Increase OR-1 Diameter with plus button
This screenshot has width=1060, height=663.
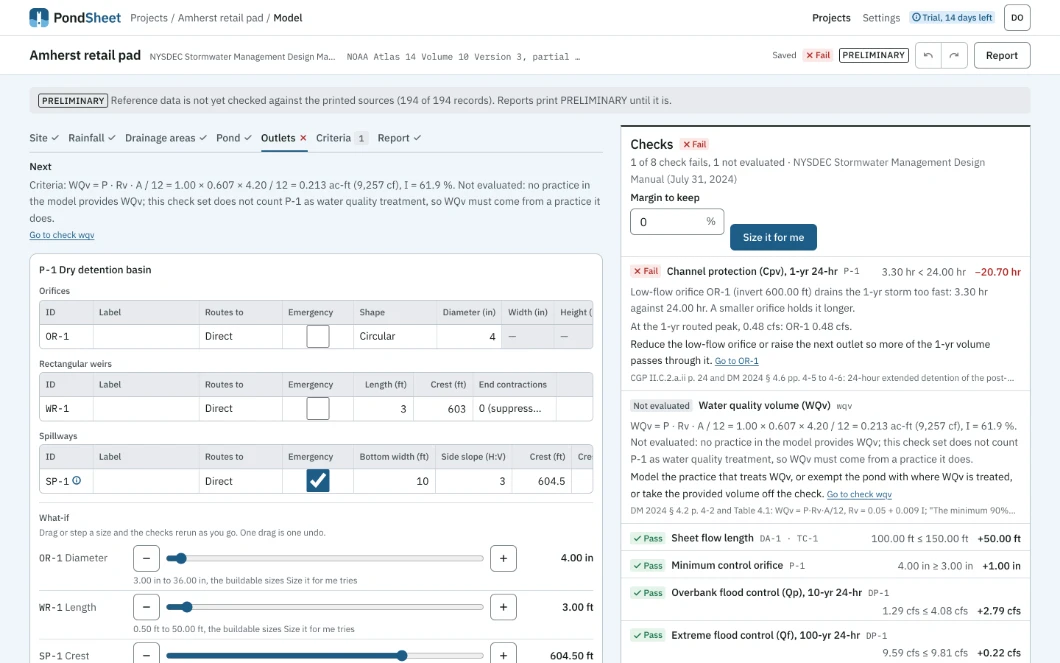tap(503, 558)
